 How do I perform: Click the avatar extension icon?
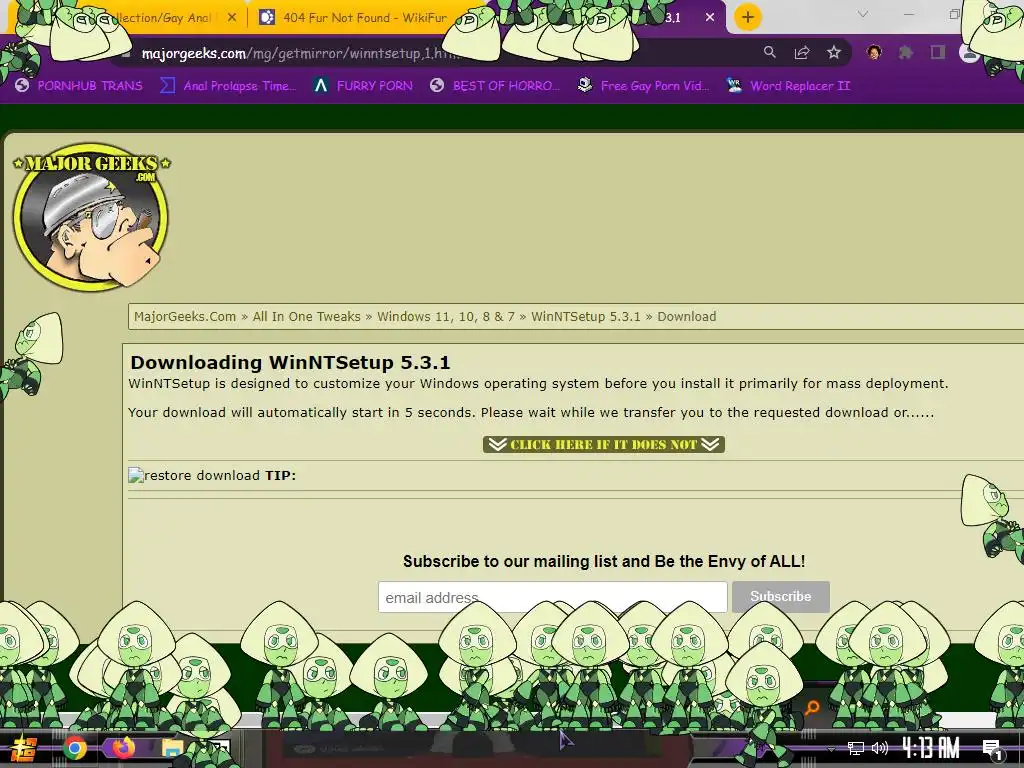(x=874, y=52)
